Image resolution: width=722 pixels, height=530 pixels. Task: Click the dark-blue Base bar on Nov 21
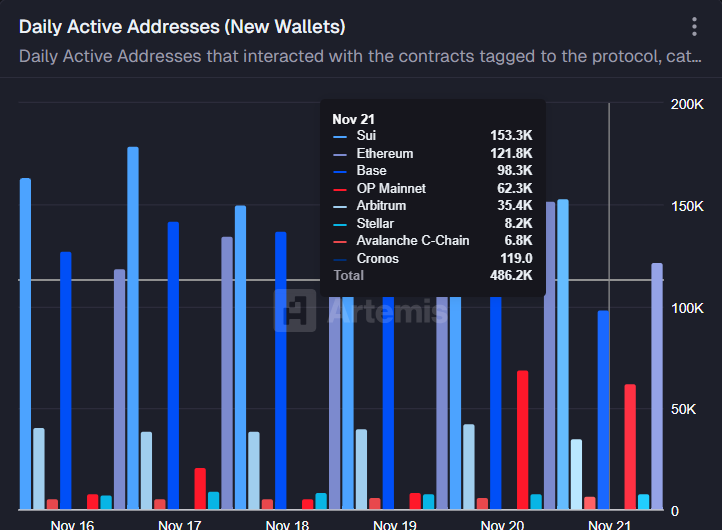coord(603,410)
